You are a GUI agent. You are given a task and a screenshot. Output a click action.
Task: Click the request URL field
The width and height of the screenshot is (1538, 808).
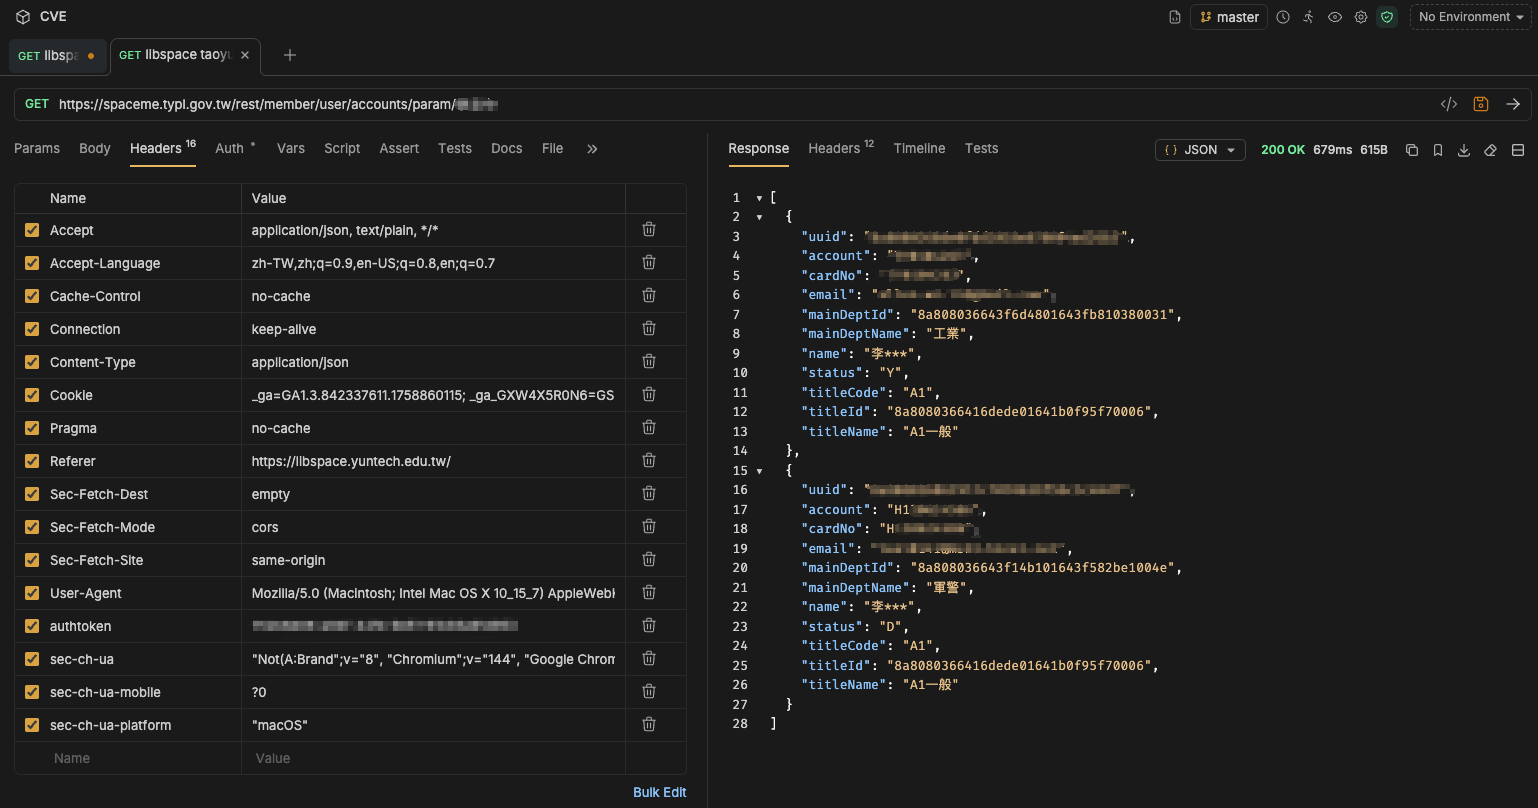pyautogui.click(x=745, y=104)
